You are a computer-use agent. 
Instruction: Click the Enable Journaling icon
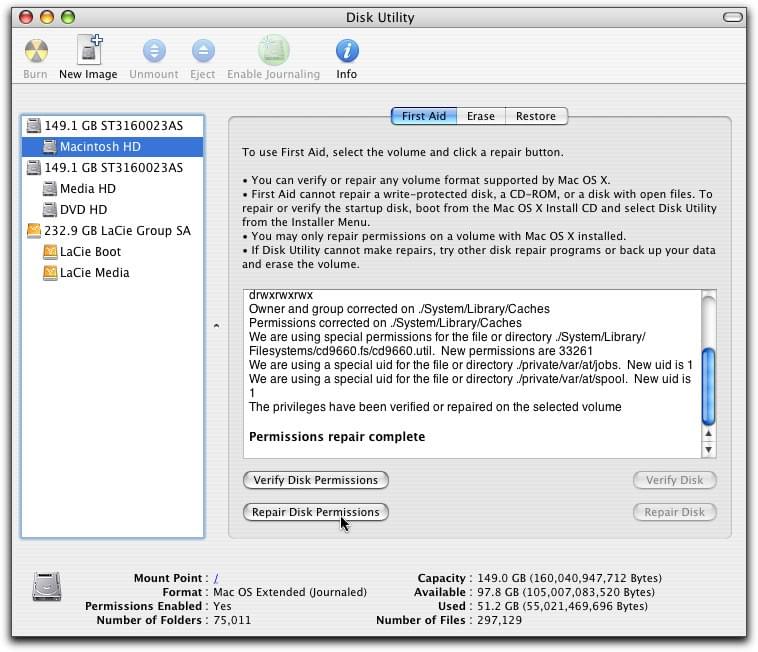(x=274, y=50)
